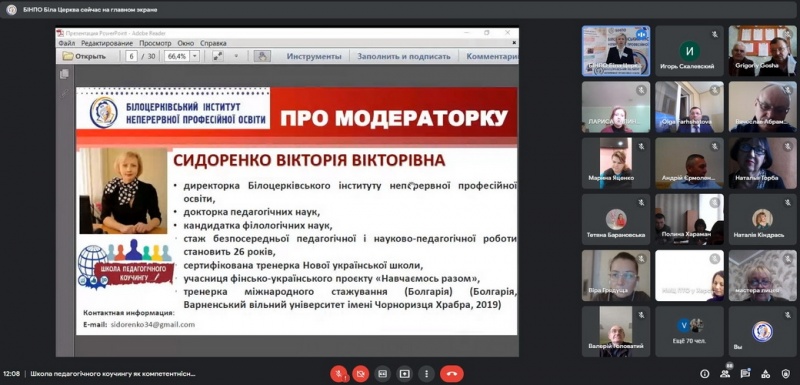Unmute the microphone in the call bar

coord(339,374)
